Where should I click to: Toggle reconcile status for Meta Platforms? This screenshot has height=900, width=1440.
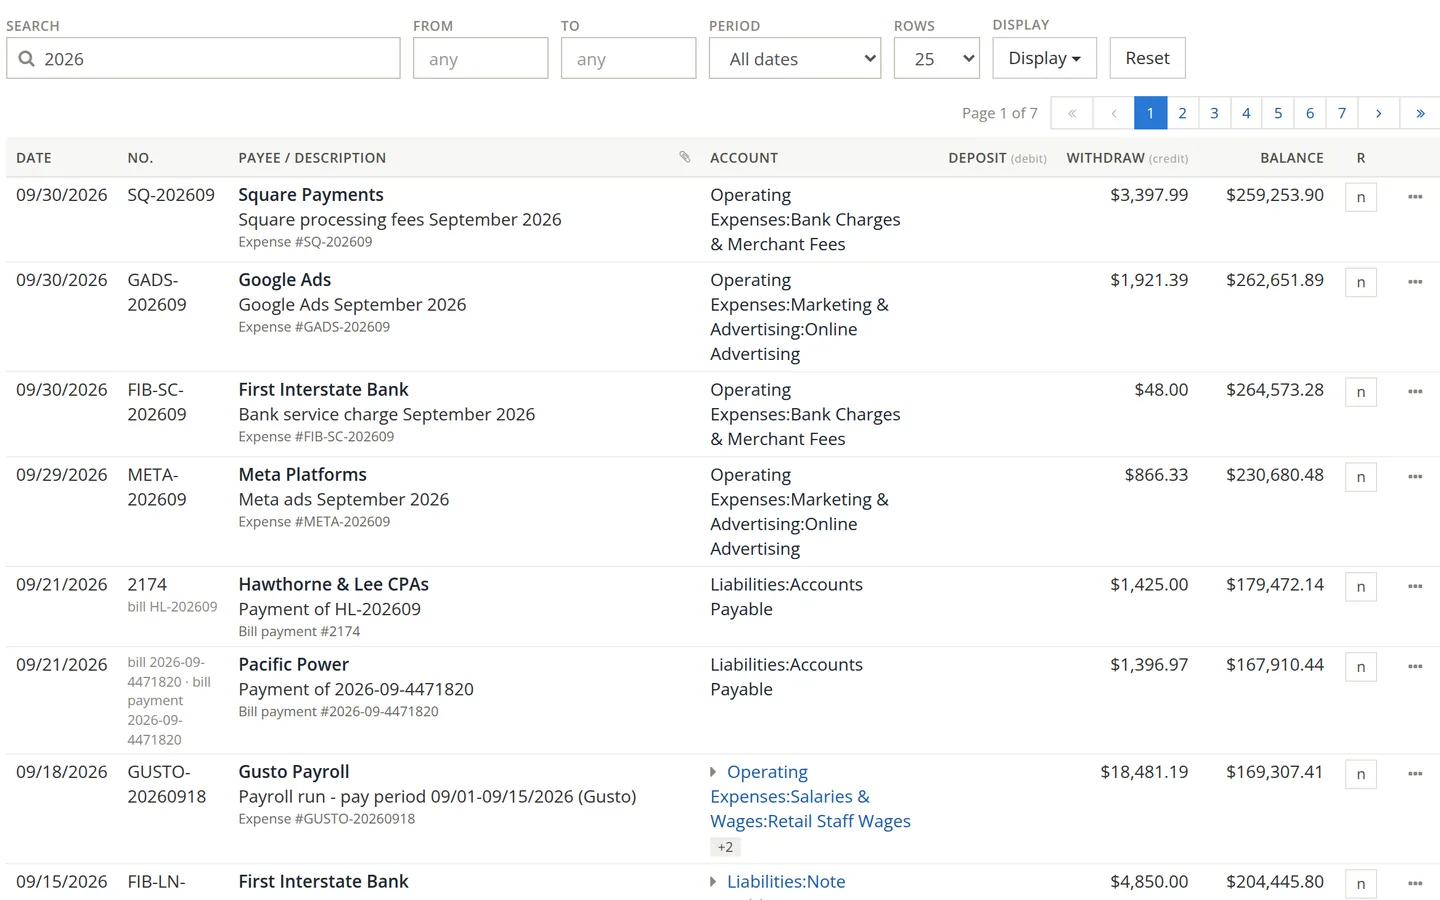(x=1361, y=478)
